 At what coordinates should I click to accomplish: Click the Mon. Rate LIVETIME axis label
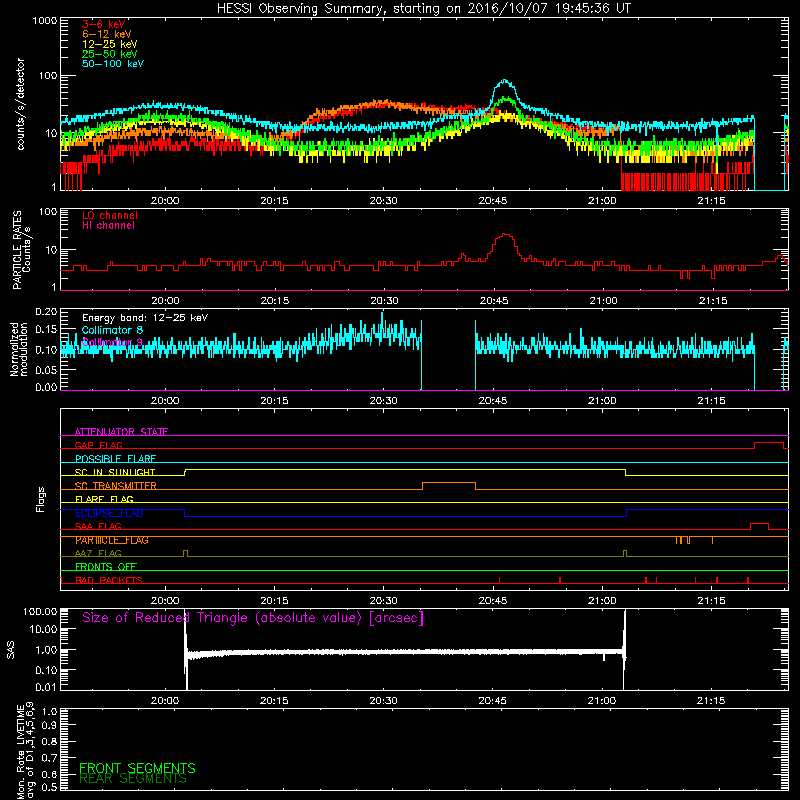point(26,750)
